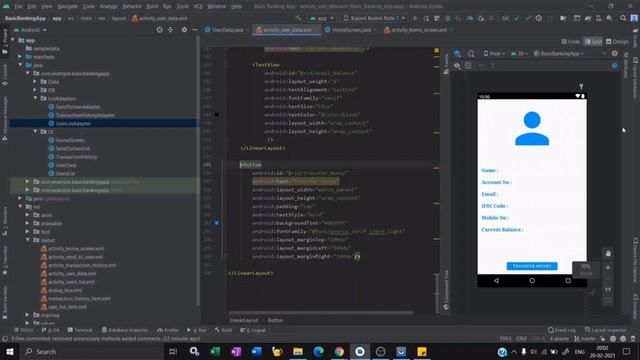Open Project panel settings gear
Screen dimensions: 640x360
pyautogui.click(x=184, y=30)
